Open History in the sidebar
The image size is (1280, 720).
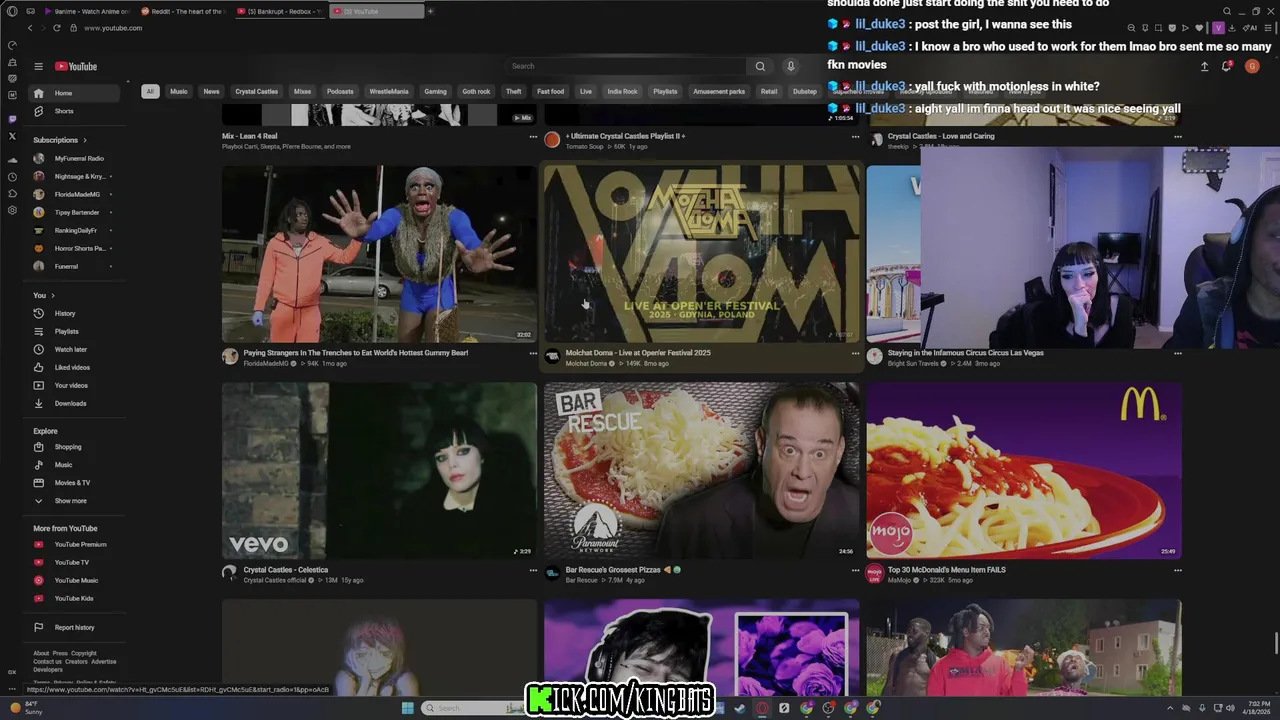pyautogui.click(x=75, y=313)
